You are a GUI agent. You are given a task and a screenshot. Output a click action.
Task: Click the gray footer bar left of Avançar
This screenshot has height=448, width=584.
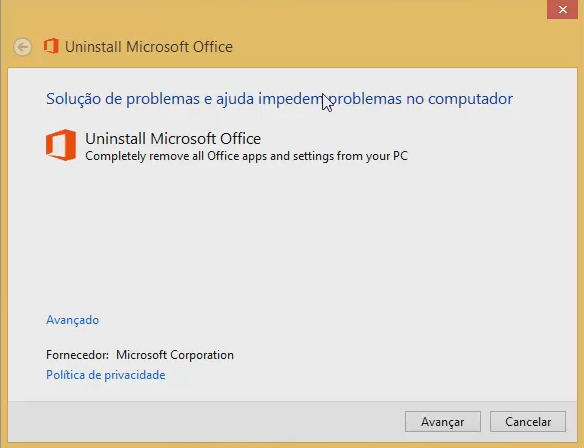pyautogui.click(x=205, y=422)
